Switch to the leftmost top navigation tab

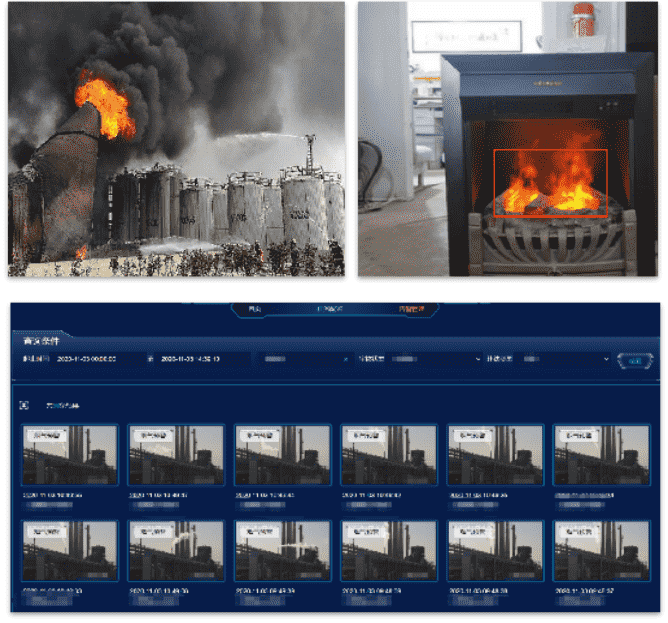[255, 309]
